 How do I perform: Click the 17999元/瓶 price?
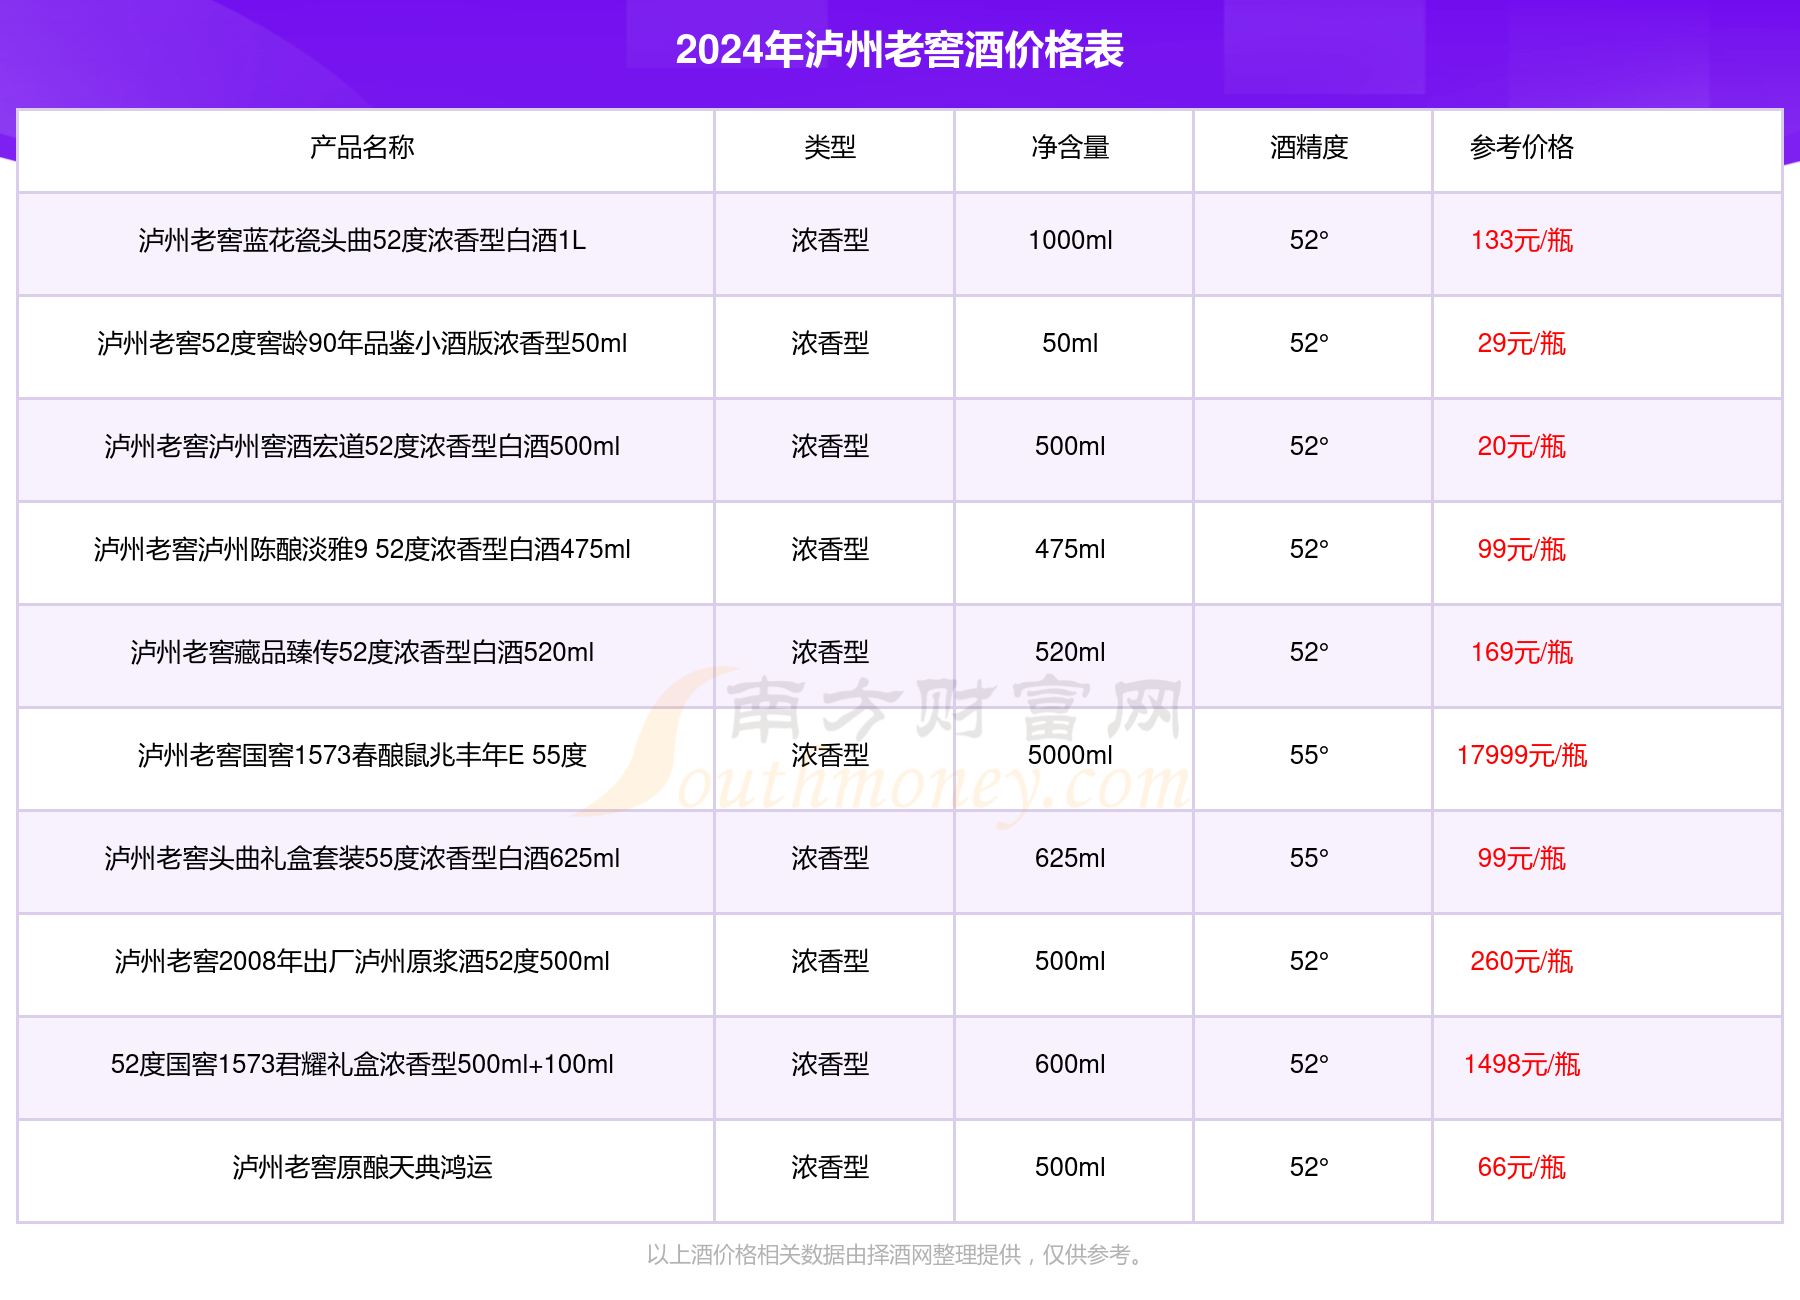(x=1521, y=756)
